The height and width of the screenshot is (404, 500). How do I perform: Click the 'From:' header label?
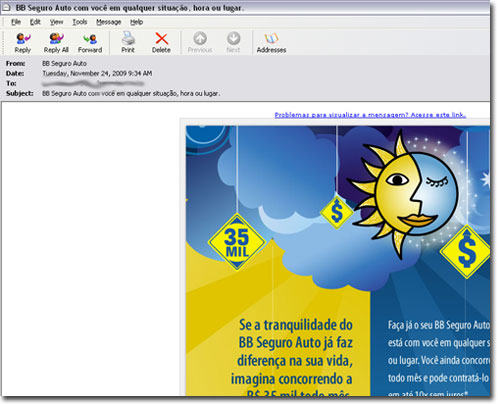click(x=15, y=63)
